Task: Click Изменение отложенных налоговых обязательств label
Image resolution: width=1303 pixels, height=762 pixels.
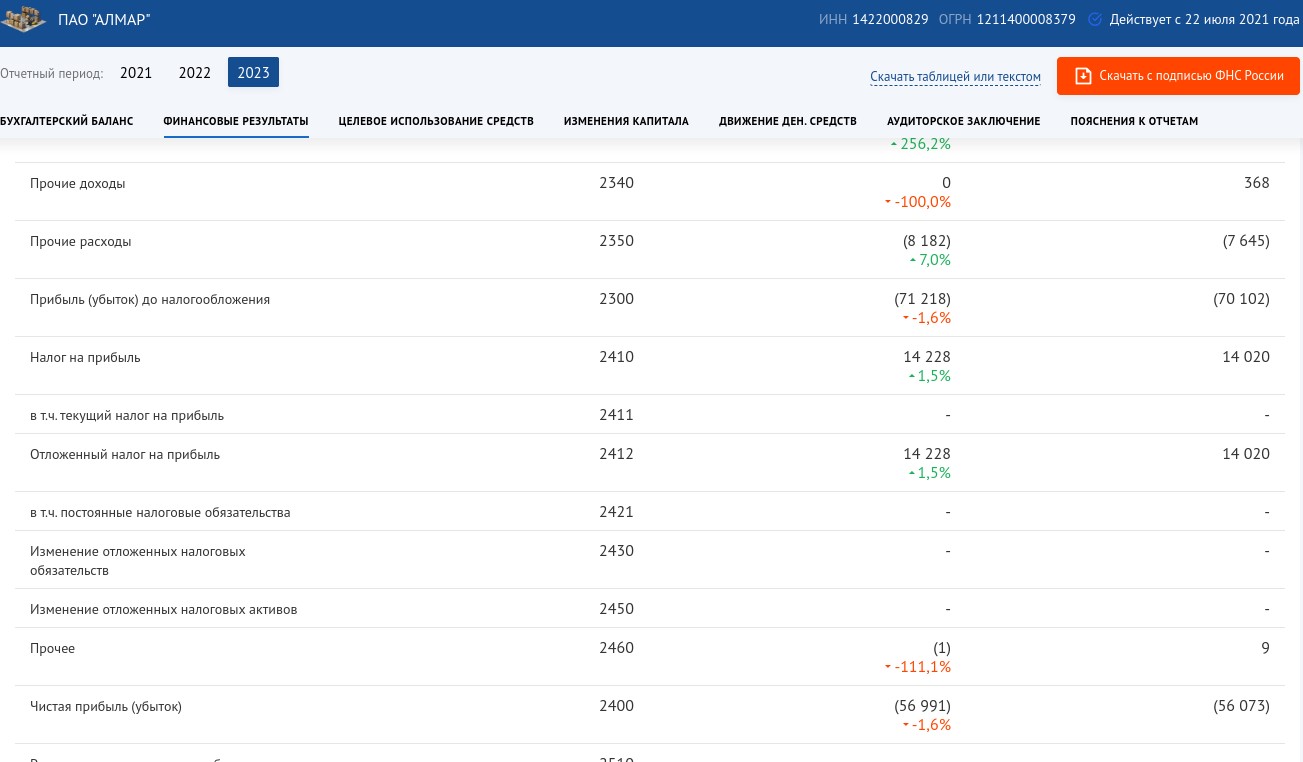Action: point(138,561)
